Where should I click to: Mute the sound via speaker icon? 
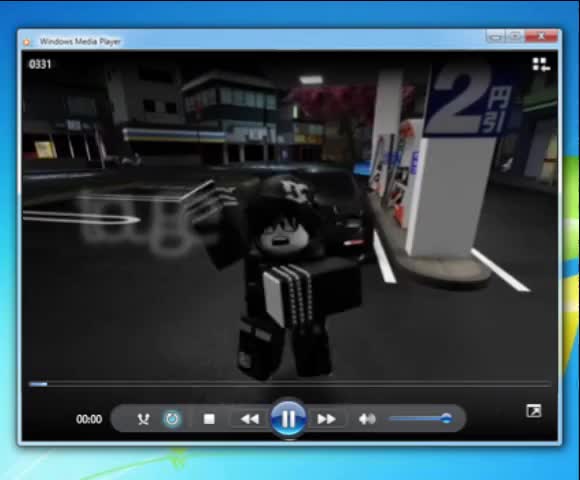(367, 419)
